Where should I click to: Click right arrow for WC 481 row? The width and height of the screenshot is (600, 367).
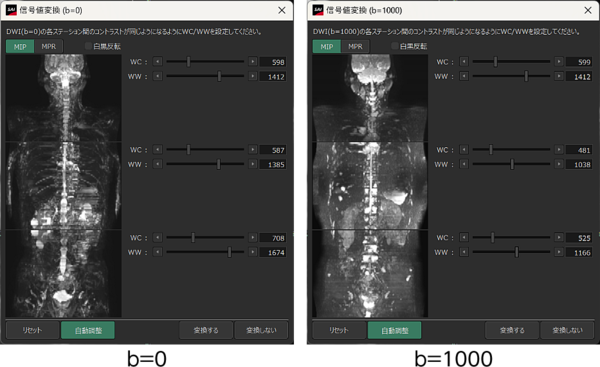[x=559, y=149]
